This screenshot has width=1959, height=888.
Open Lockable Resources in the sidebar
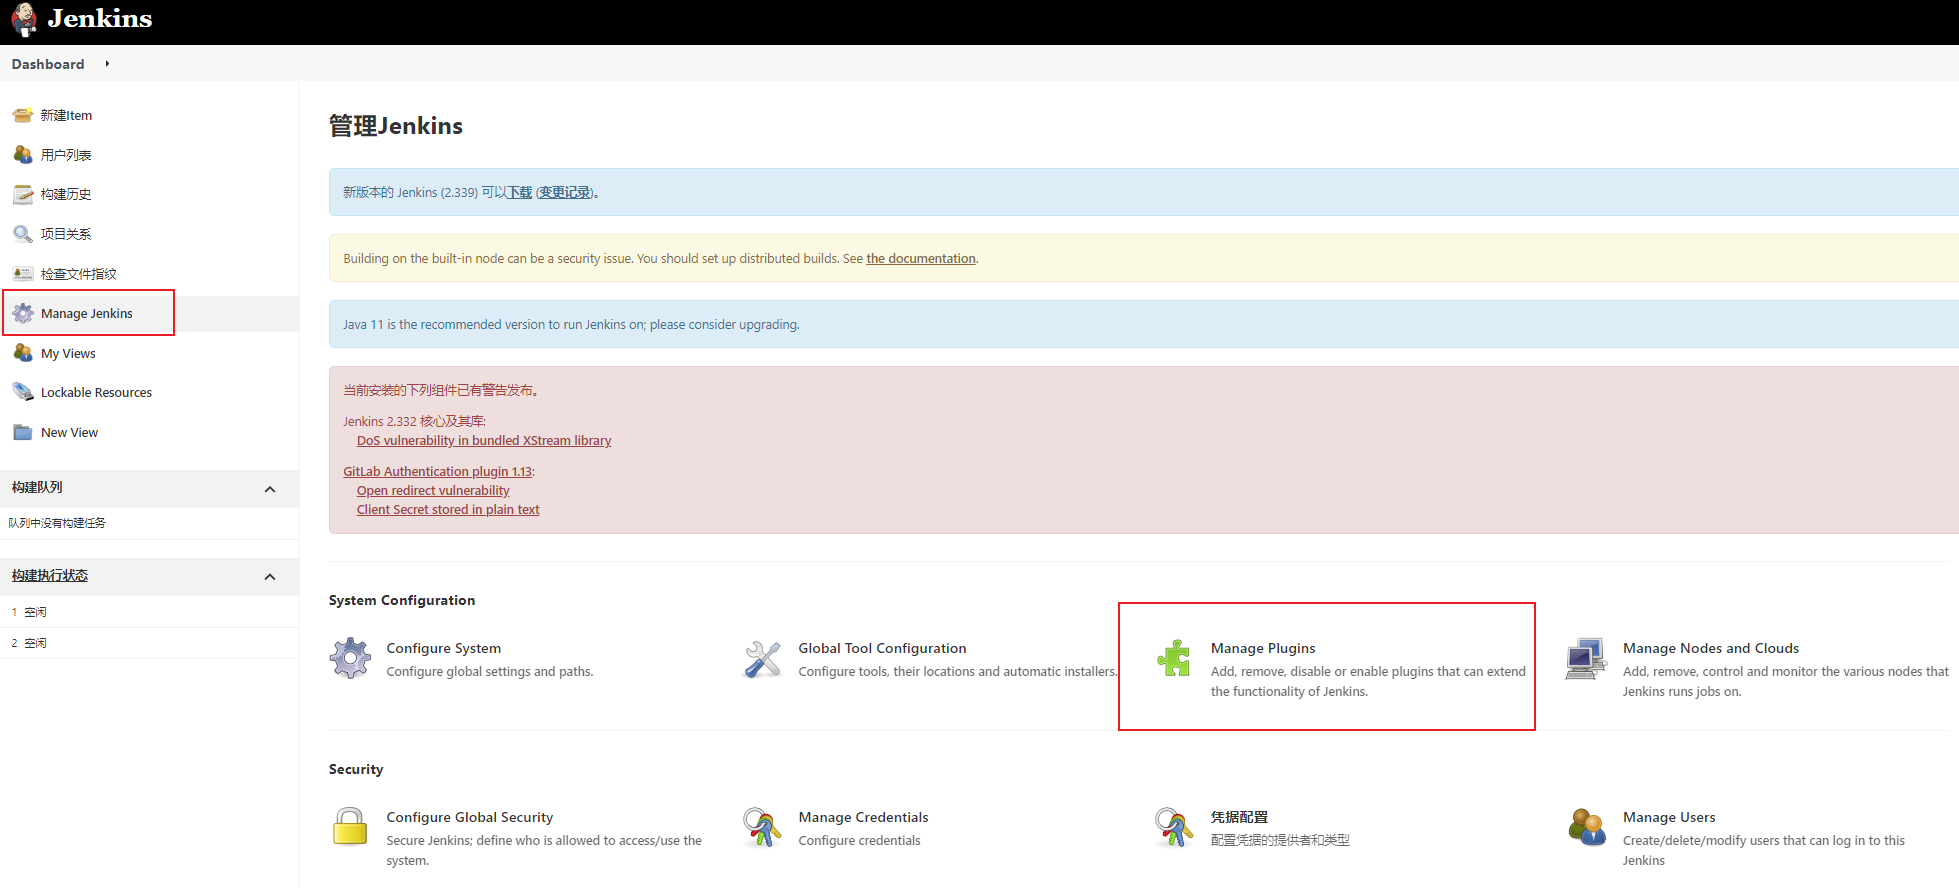96,392
